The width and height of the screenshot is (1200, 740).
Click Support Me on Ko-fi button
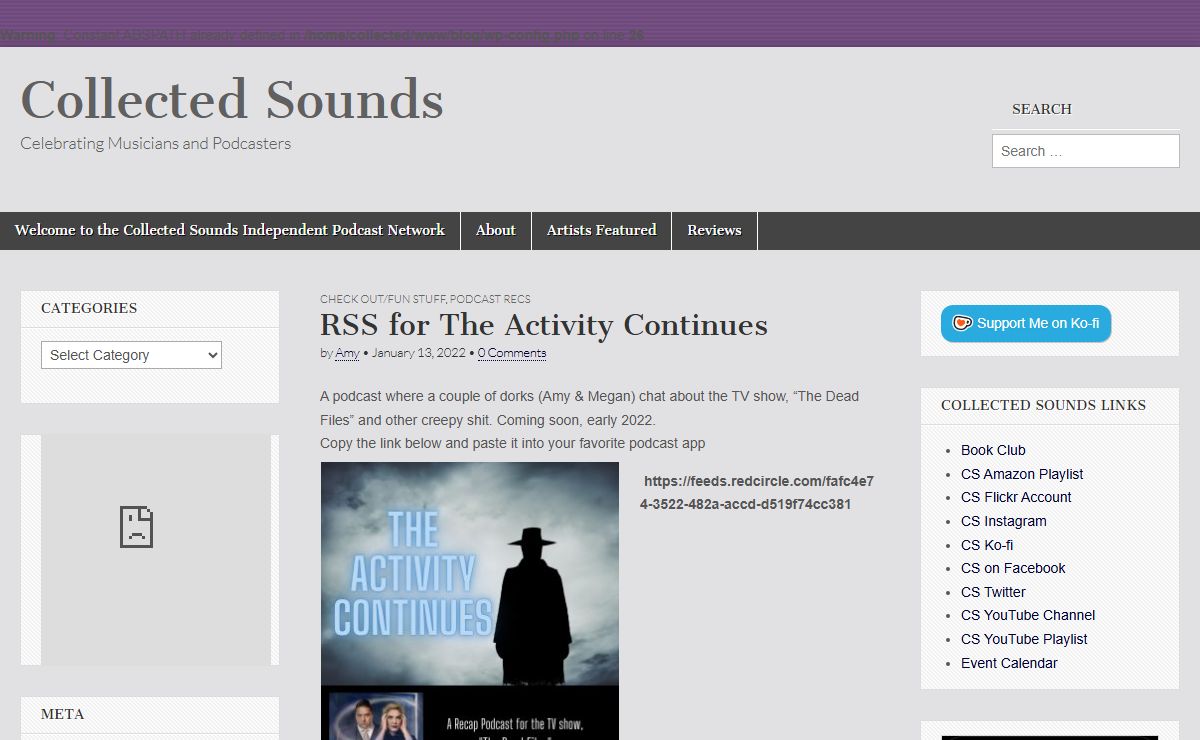[x=1026, y=323]
